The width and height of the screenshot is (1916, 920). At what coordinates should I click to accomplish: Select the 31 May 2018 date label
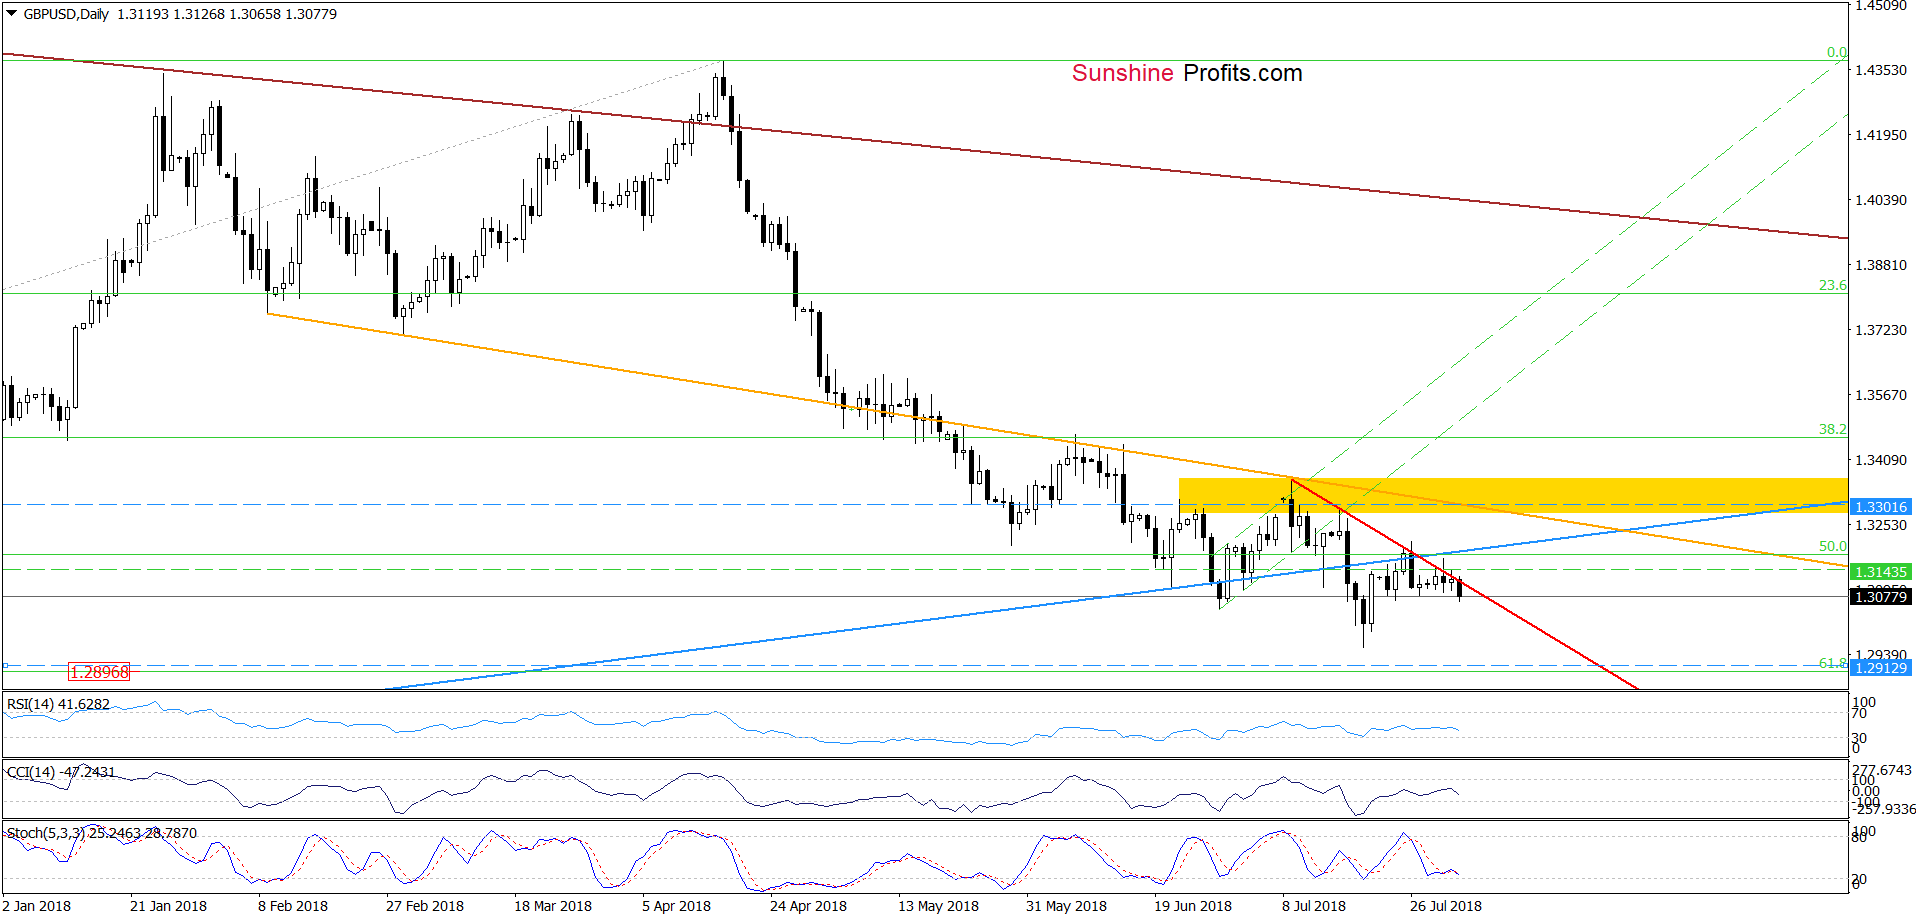pos(1066,906)
